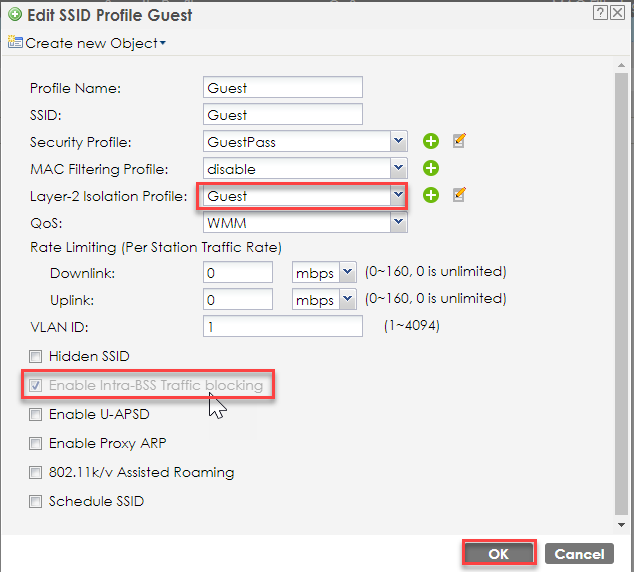The height and width of the screenshot is (572, 634).
Task: Enable Proxy ARP checkbox
Action: 35,443
